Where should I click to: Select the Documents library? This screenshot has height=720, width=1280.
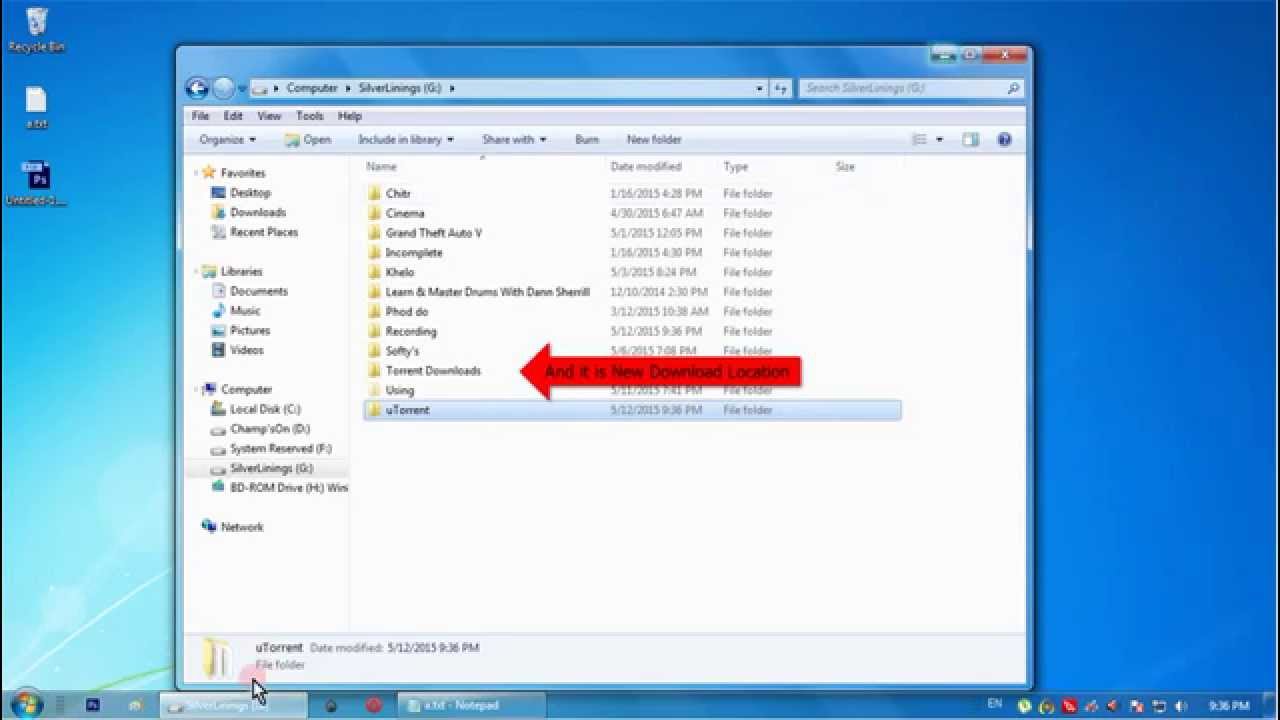[259, 291]
